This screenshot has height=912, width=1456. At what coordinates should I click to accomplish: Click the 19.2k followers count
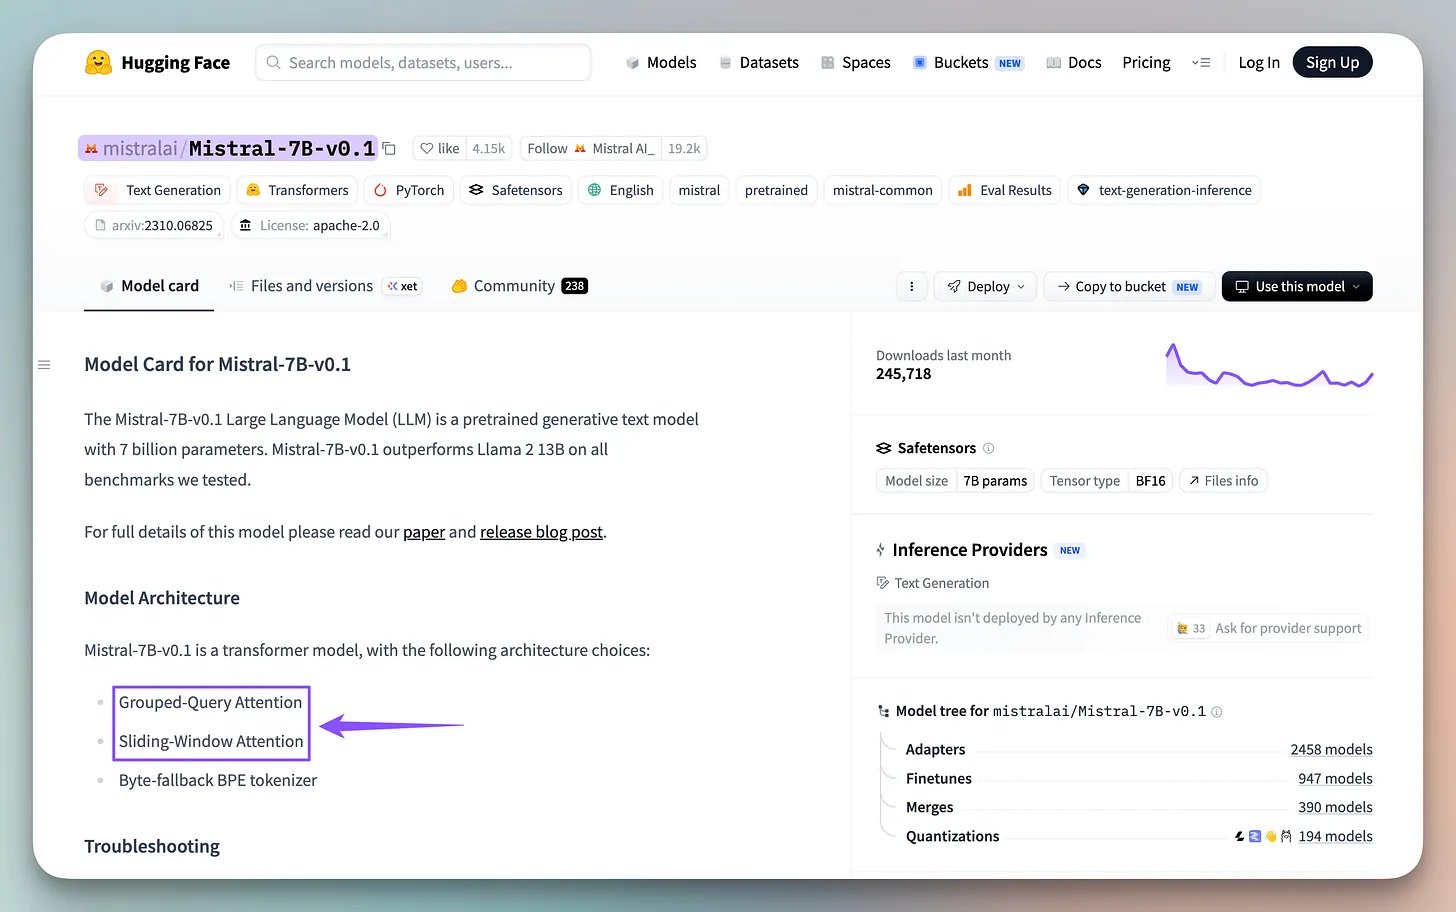[684, 148]
